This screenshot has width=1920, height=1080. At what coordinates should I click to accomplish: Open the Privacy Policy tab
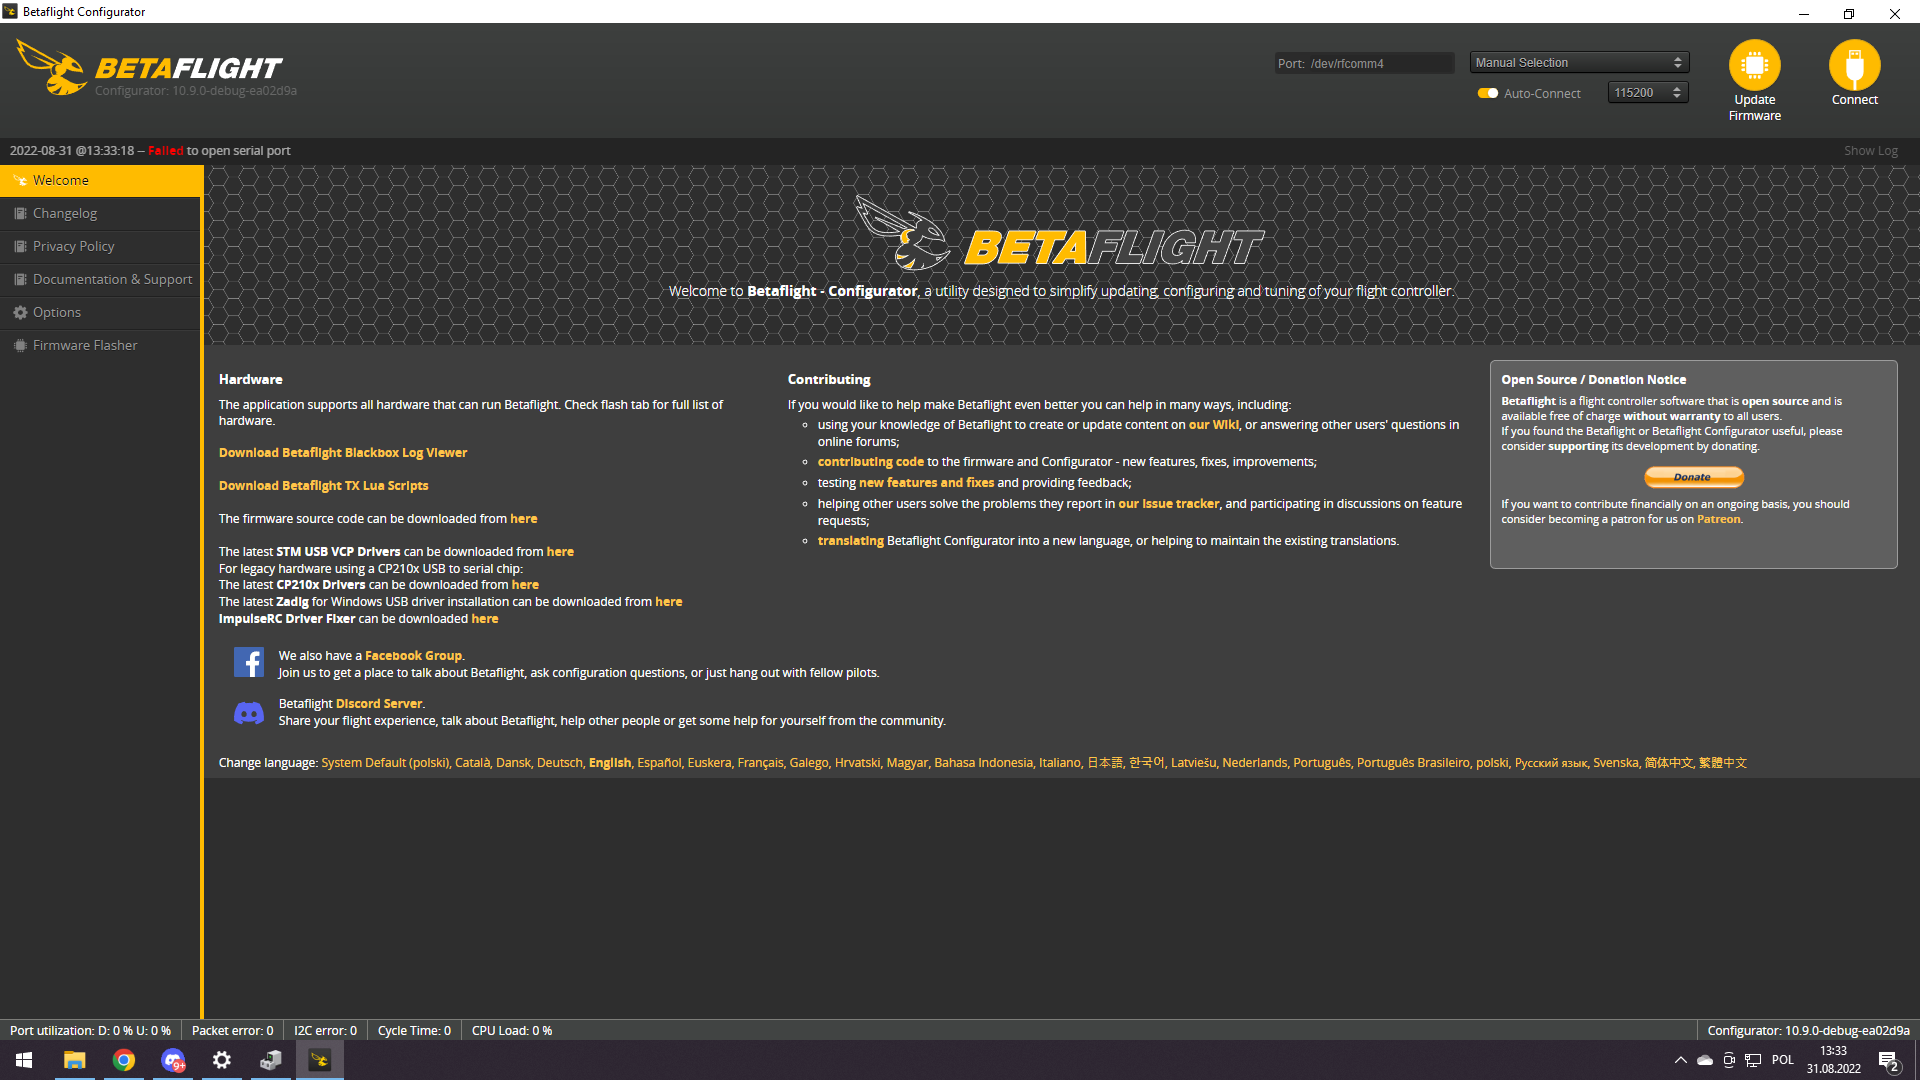(72, 246)
